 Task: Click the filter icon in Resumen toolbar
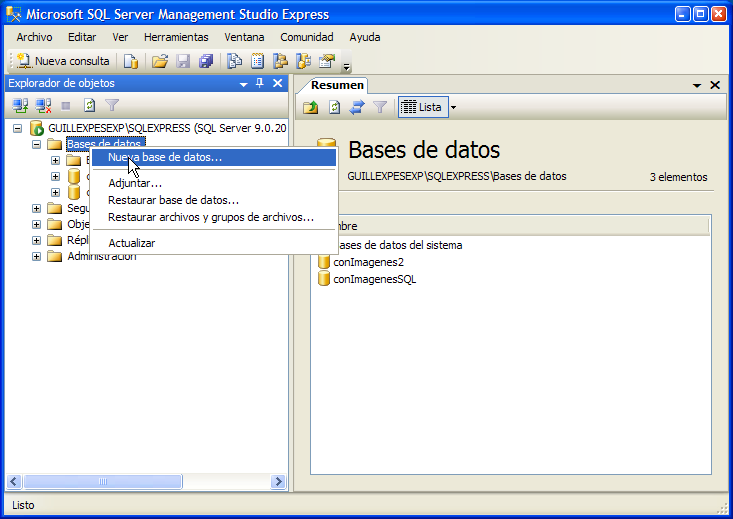point(380,108)
